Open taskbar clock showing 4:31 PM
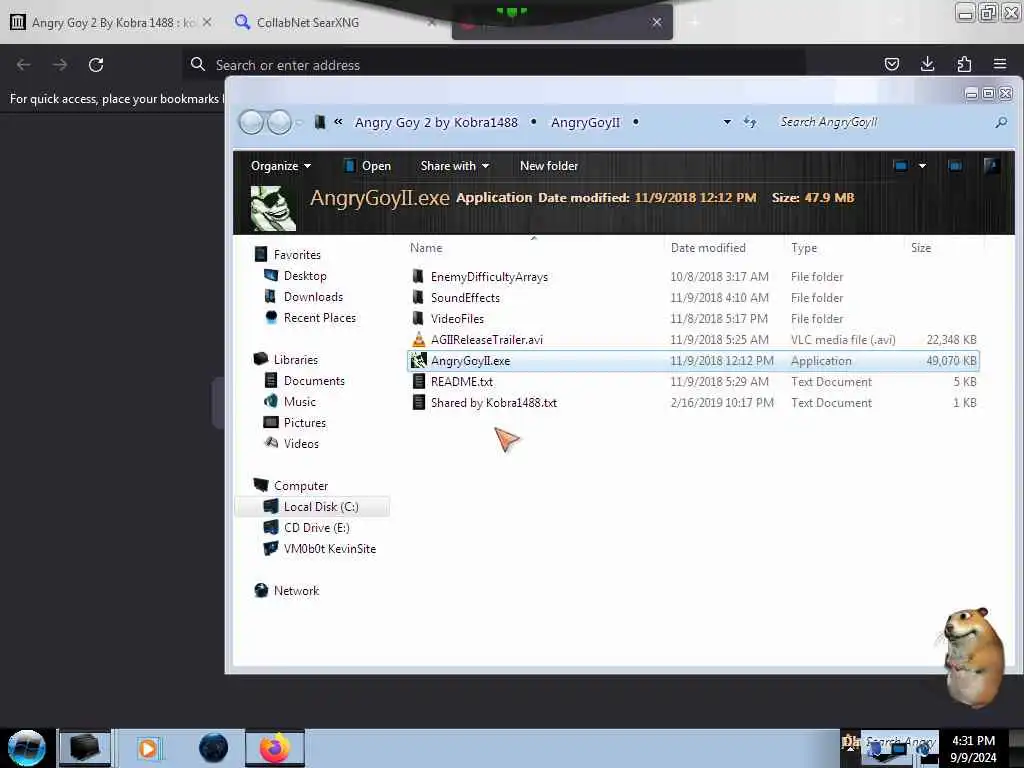The image size is (1024, 768). 973,749
